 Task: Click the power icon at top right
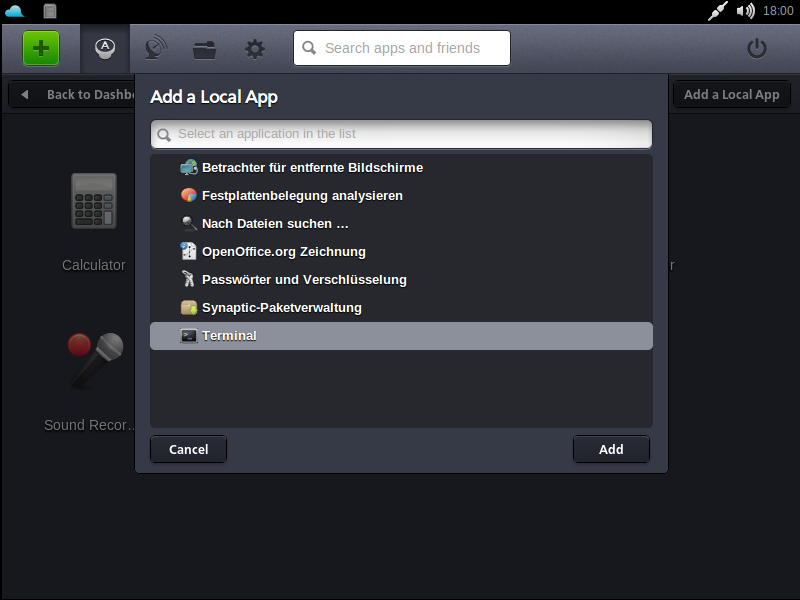pyautogui.click(x=757, y=48)
